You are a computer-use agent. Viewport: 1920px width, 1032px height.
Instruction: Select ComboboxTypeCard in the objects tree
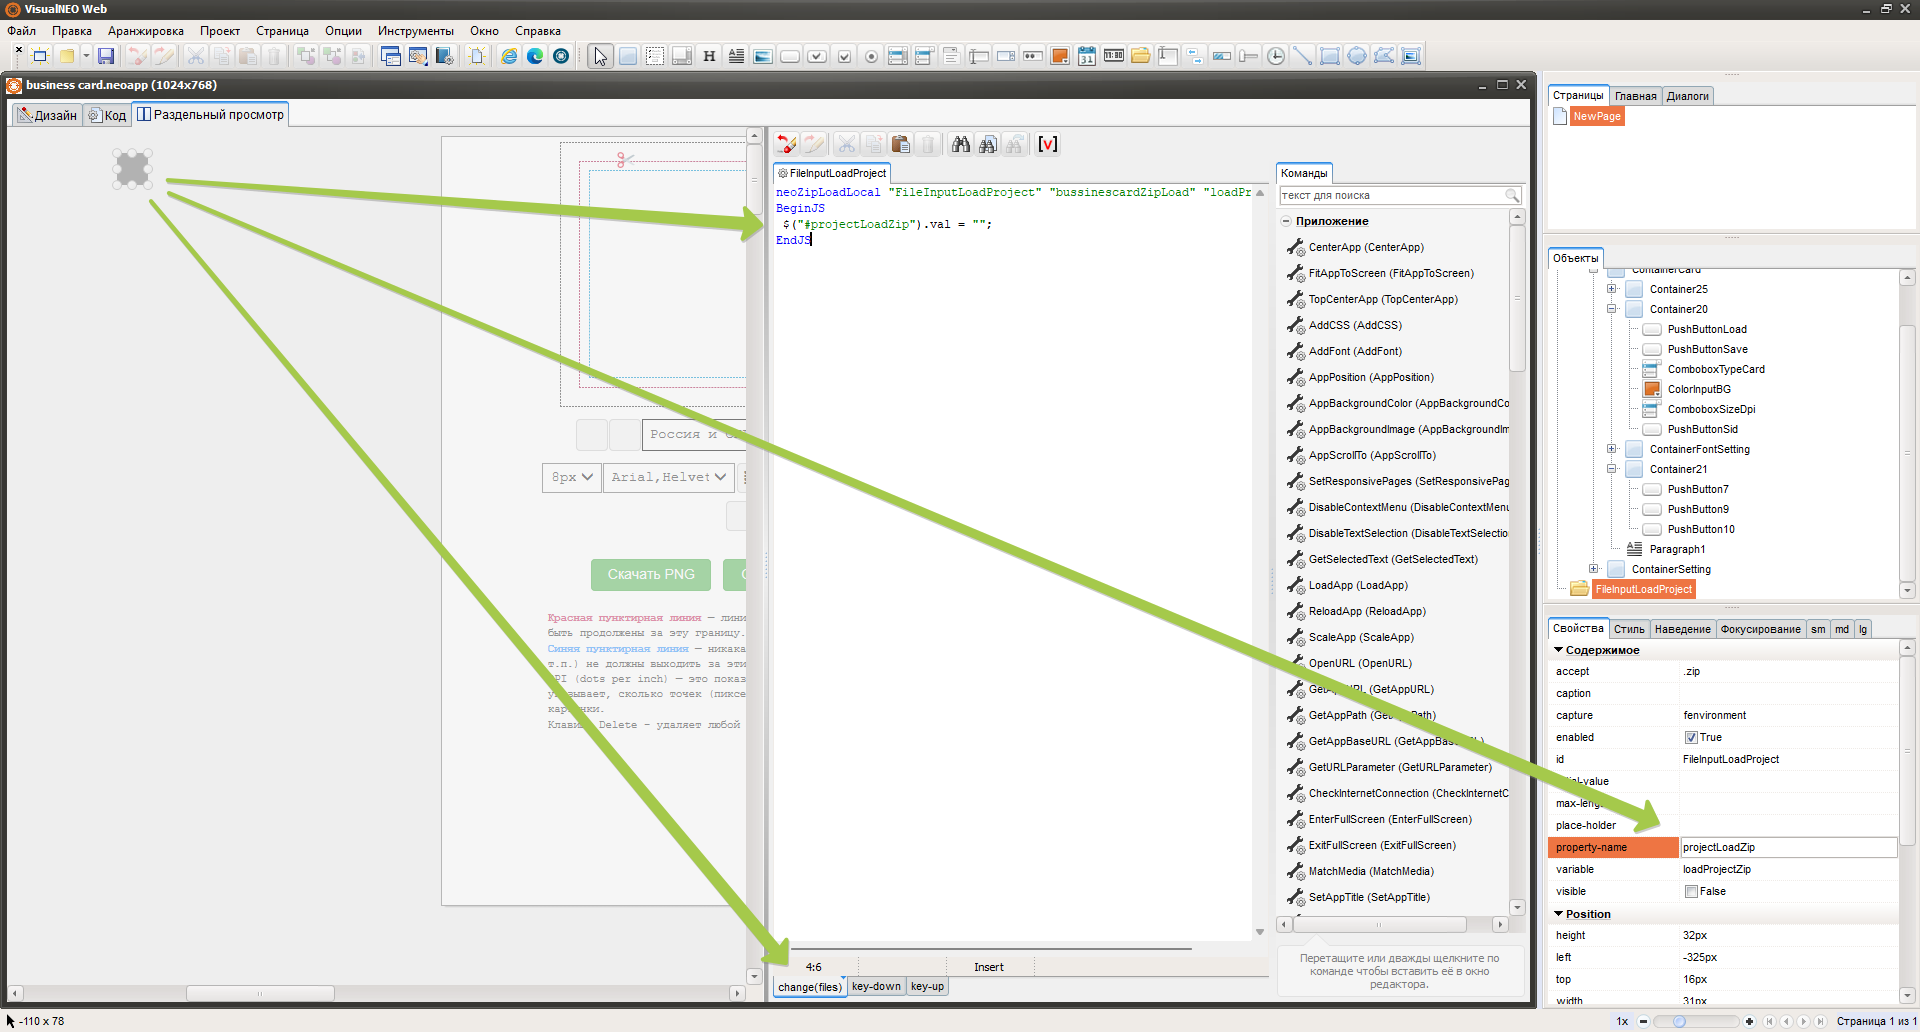click(1716, 370)
